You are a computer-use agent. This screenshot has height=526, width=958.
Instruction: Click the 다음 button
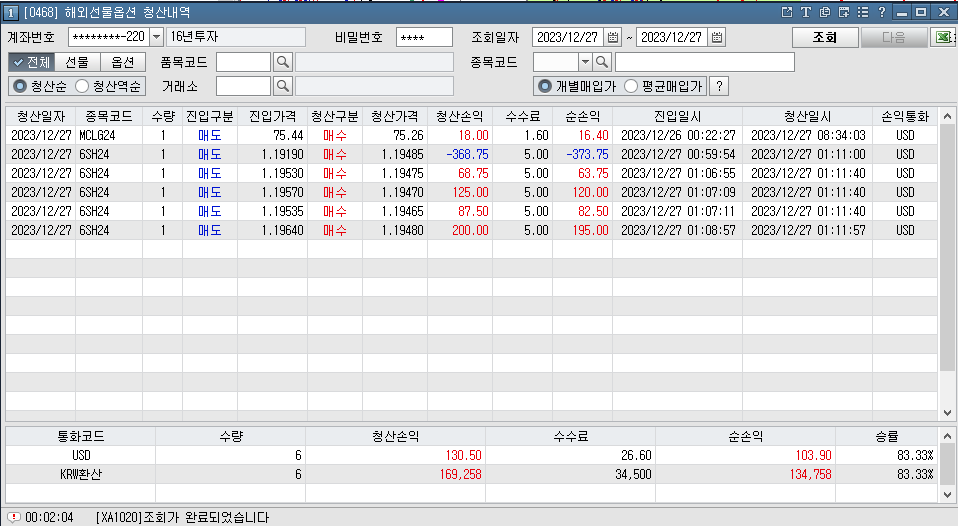coord(893,37)
